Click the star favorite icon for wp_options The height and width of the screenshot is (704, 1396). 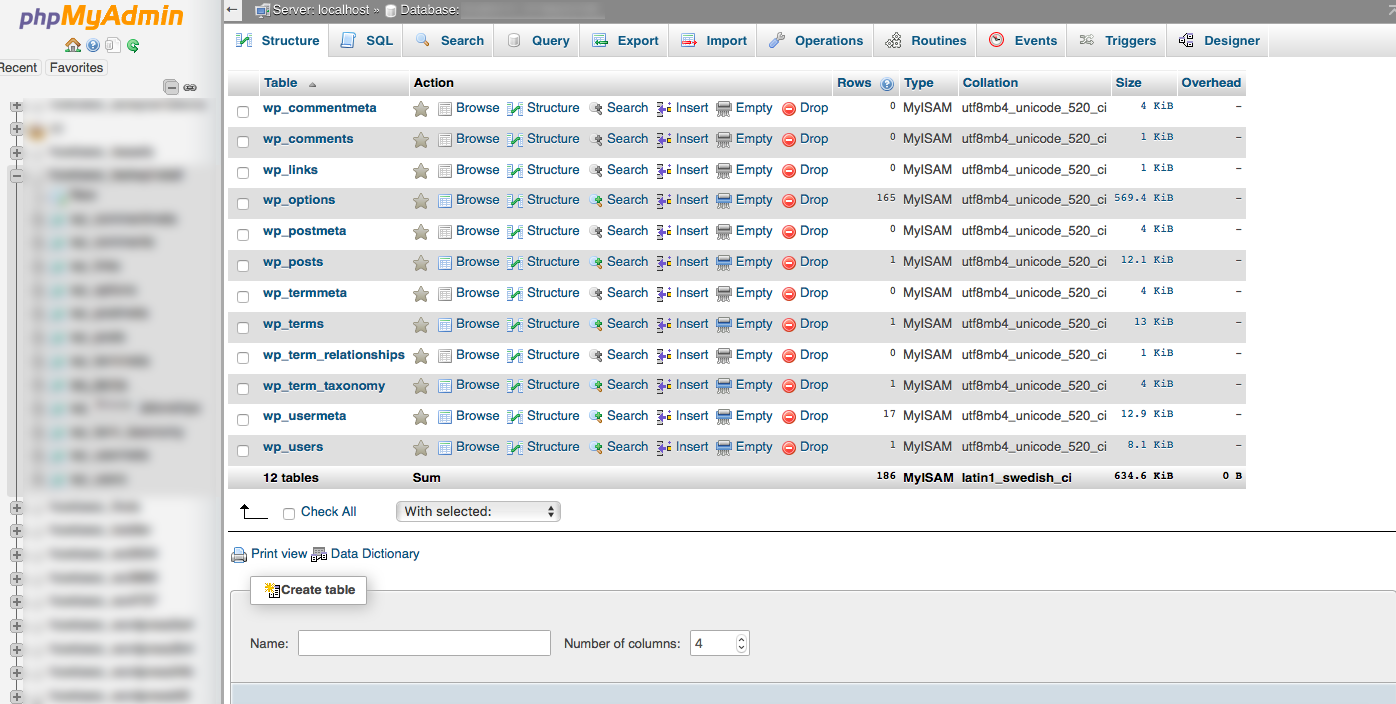click(x=421, y=201)
